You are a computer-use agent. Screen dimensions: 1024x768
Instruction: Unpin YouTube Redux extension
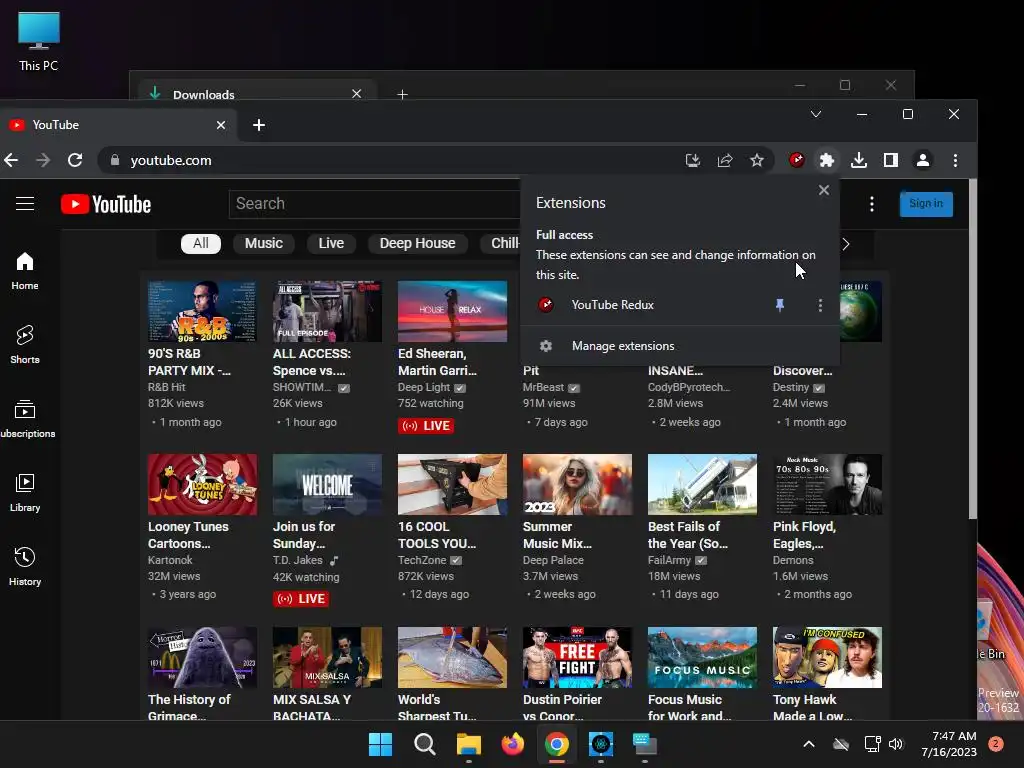coord(780,305)
